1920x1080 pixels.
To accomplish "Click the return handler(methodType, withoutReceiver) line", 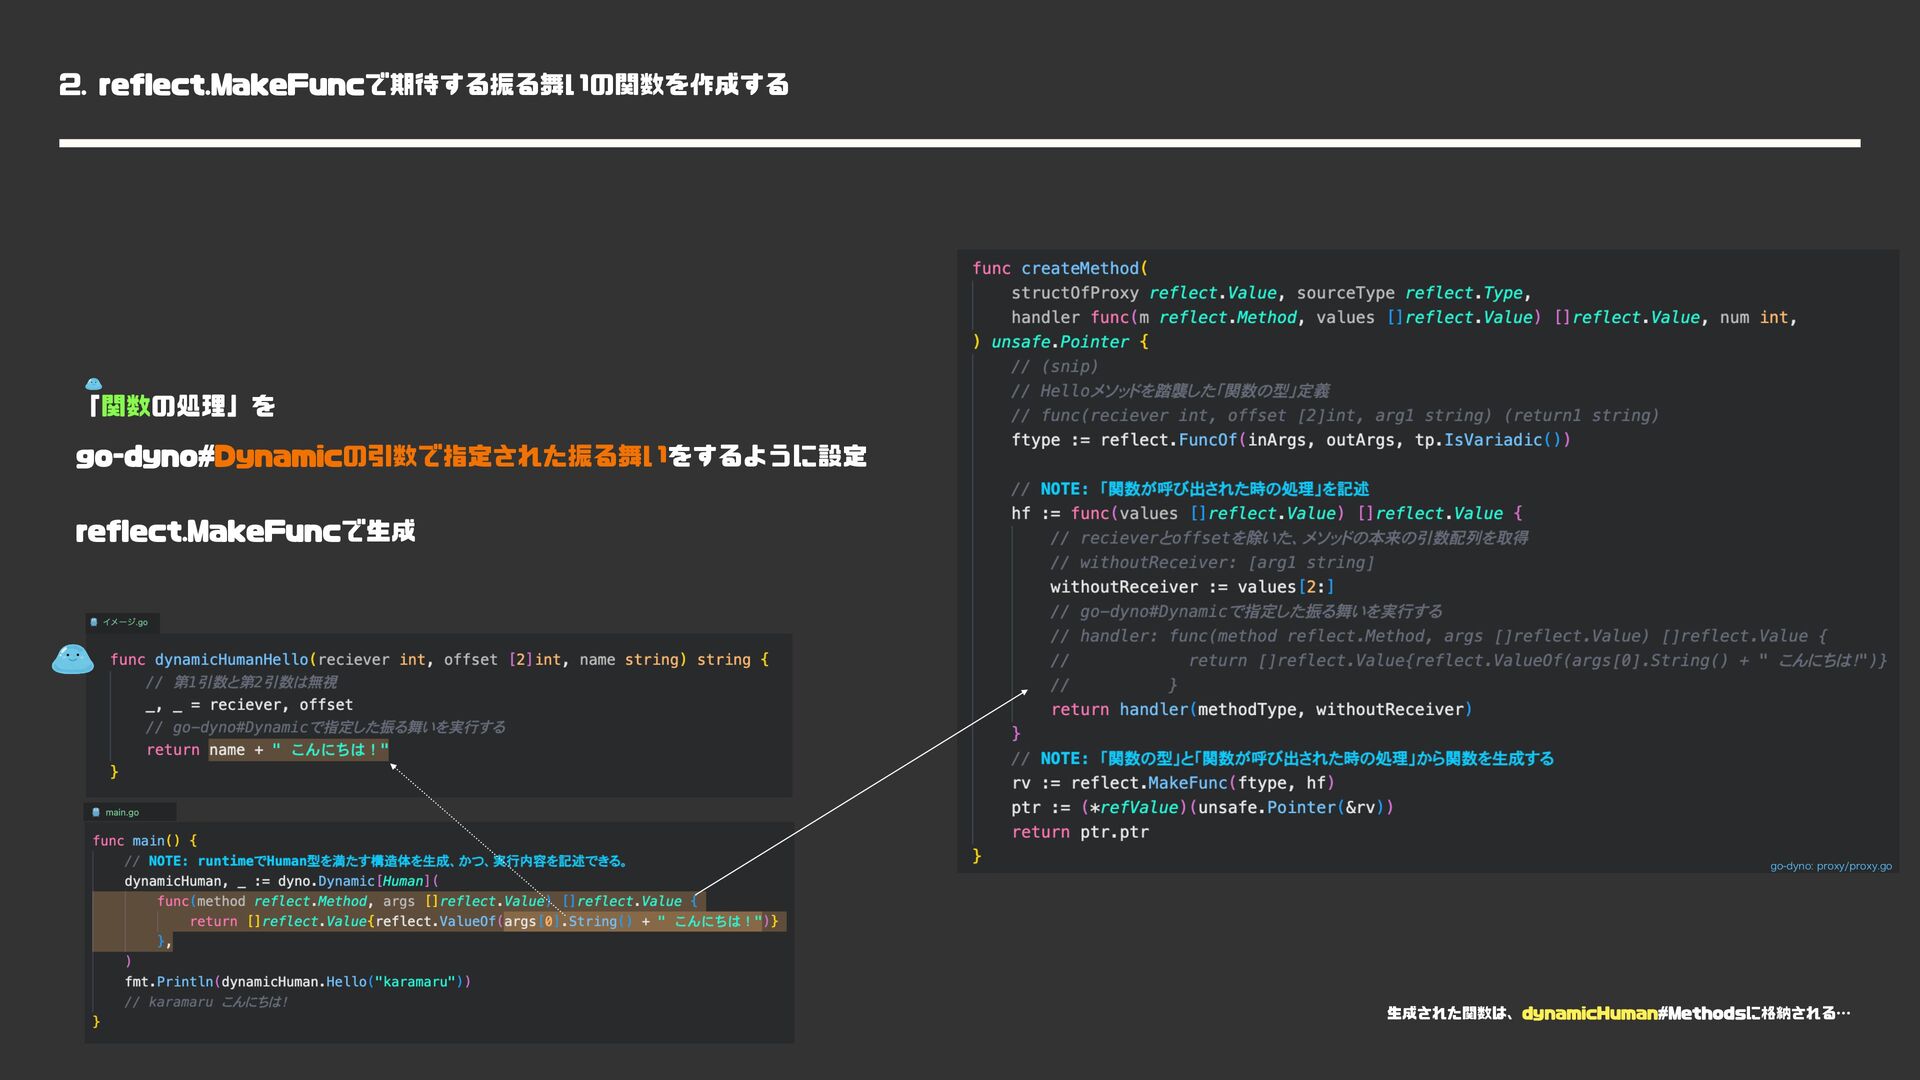I will coord(1260,709).
